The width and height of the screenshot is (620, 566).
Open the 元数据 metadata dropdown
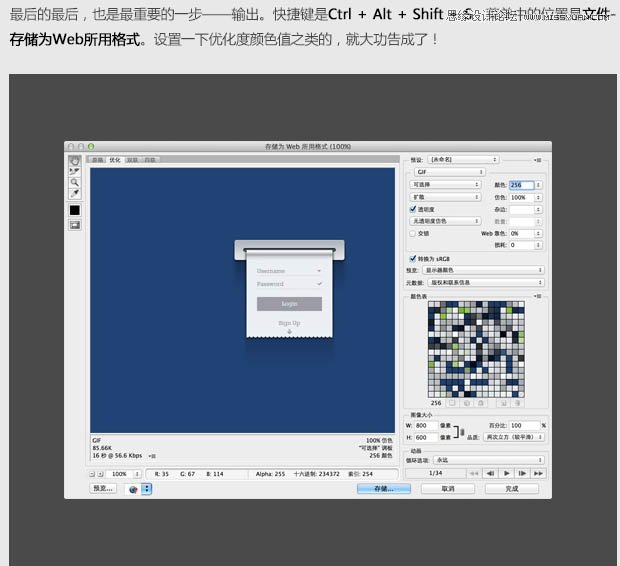tap(486, 283)
